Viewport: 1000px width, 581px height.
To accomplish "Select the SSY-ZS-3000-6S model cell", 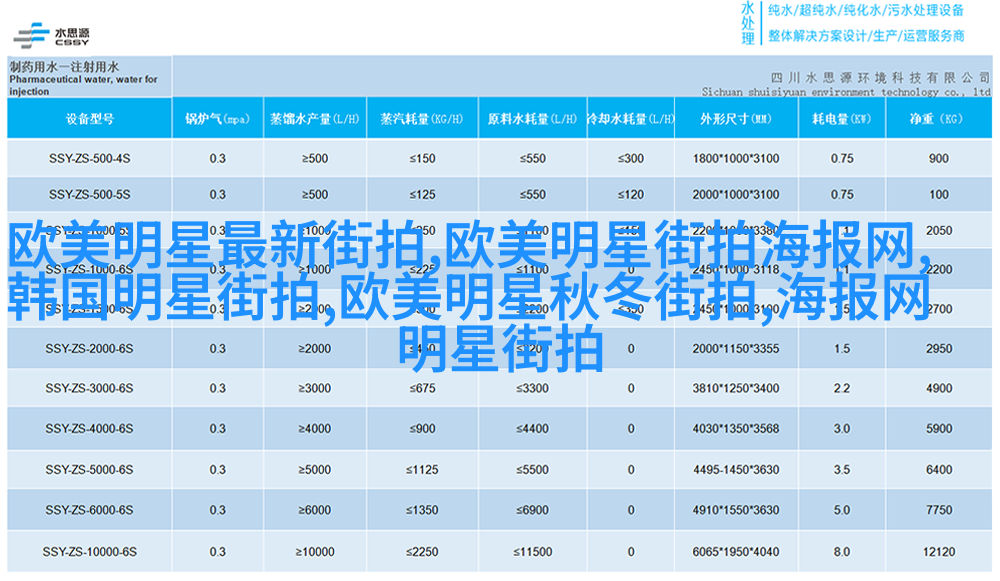I will coord(89,388).
